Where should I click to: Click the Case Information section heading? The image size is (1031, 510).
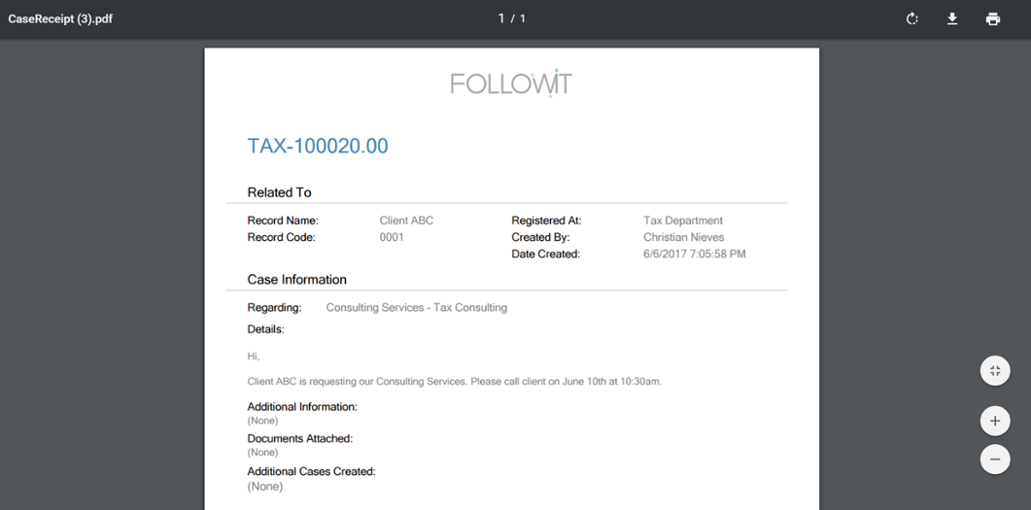(297, 279)
